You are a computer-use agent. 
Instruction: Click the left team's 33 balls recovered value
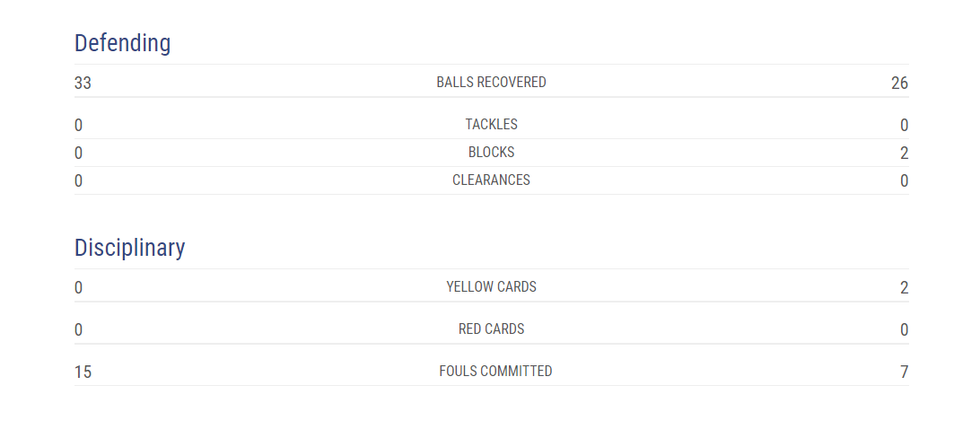[x=83, y=83]
